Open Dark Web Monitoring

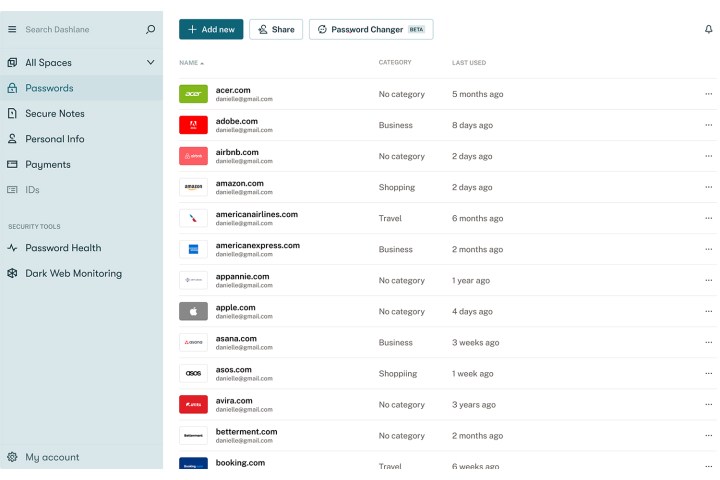tap(73, 273)
